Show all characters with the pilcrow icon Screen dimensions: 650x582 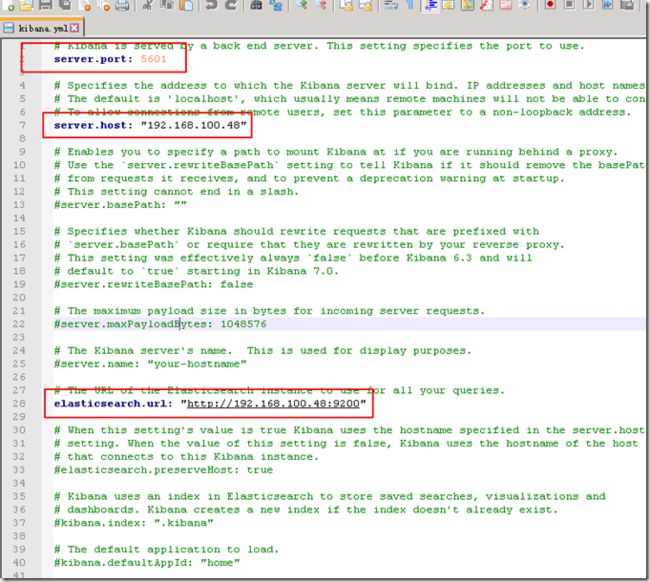[x=410, y=5]
